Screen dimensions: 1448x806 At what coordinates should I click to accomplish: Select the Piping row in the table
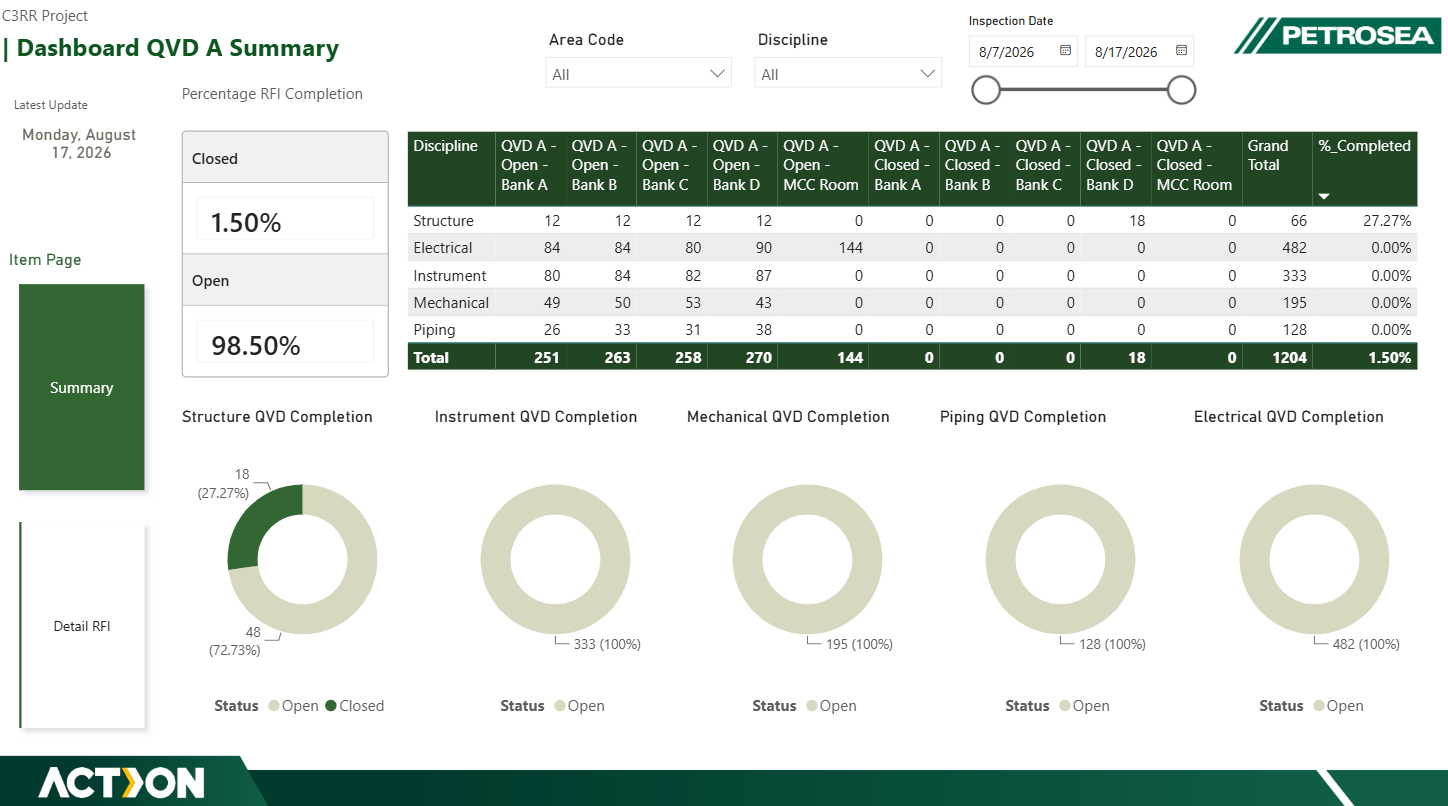click(912, 329)
